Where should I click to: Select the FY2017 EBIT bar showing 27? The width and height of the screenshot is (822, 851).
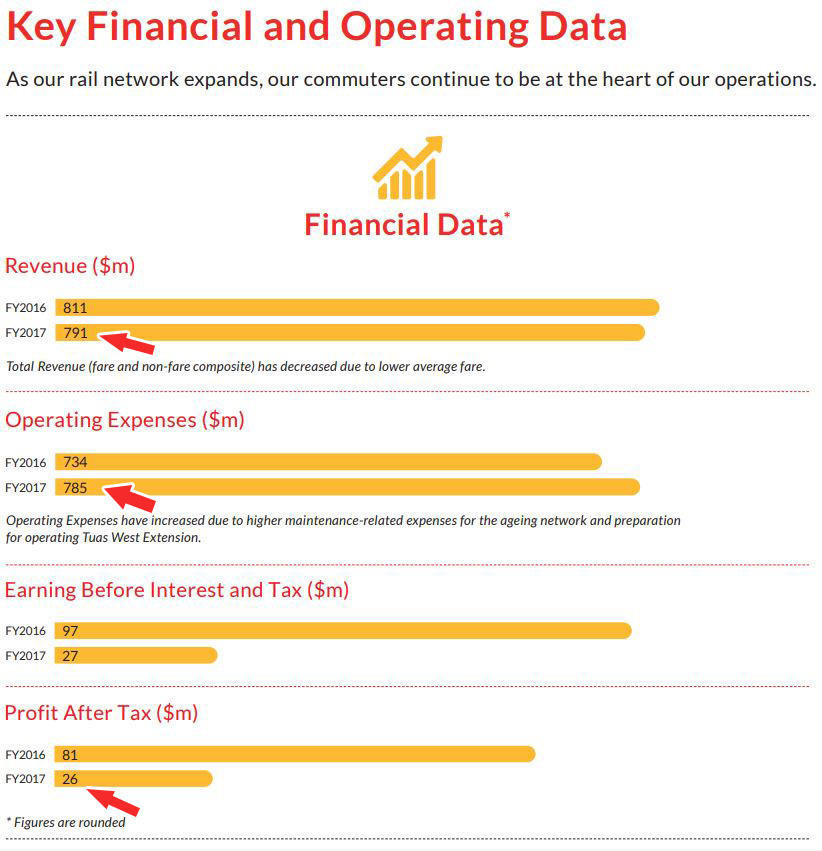(x=136, y=655)
